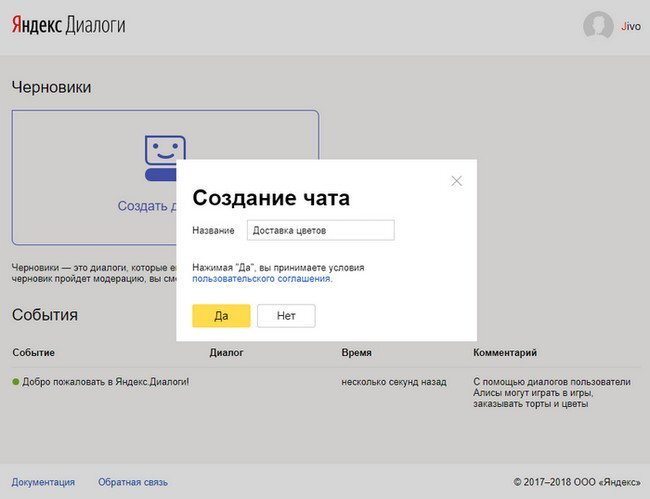Confirm with the Да button
Viewport: 650px width, 499px height.
coord(221,316)
